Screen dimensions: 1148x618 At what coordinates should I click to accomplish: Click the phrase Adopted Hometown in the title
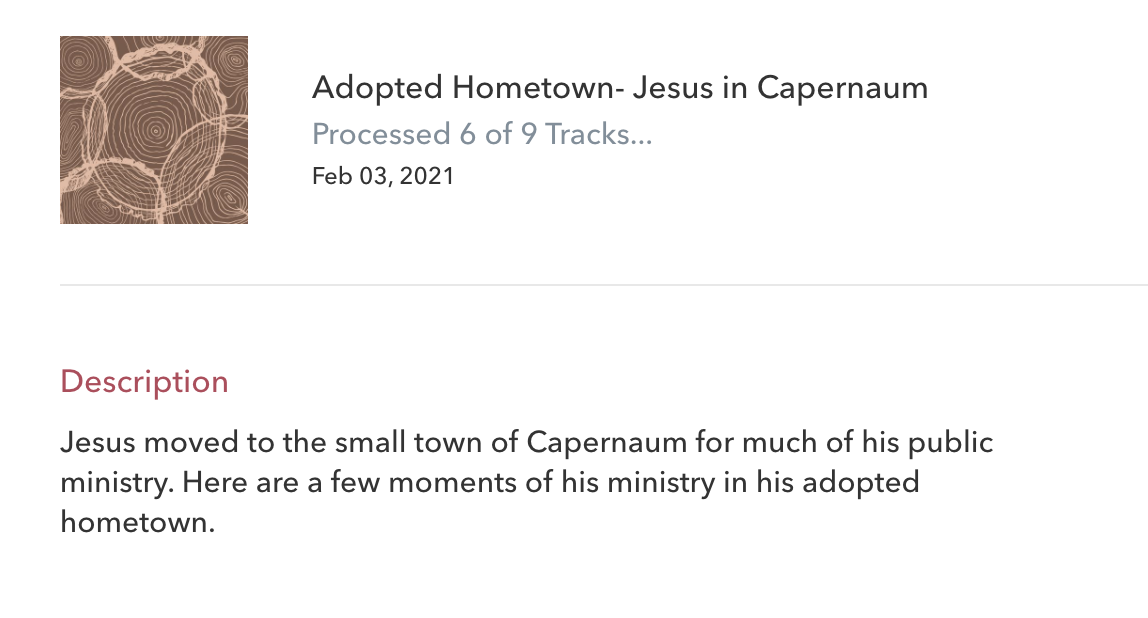(461, 88)
